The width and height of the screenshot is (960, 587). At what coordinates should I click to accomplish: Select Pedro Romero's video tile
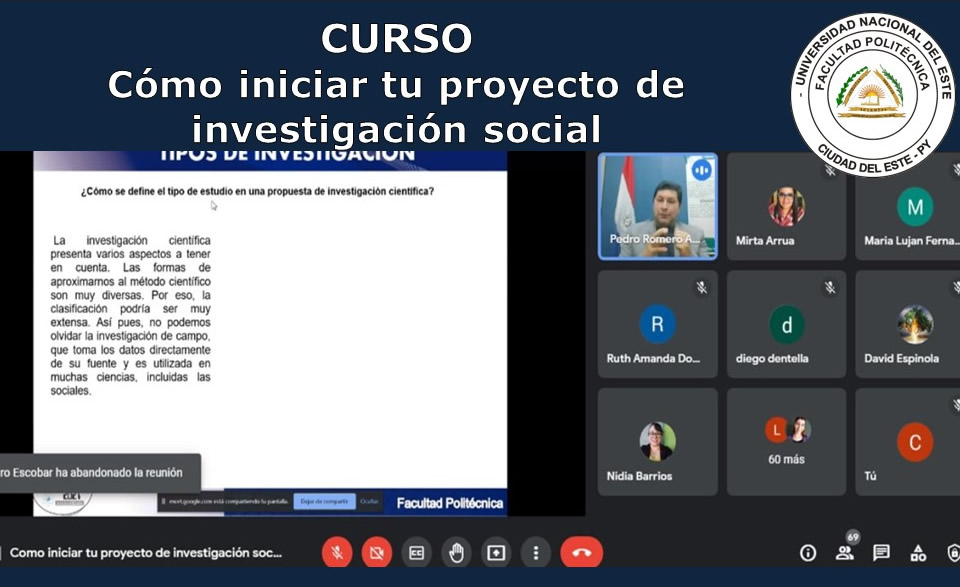657,206
